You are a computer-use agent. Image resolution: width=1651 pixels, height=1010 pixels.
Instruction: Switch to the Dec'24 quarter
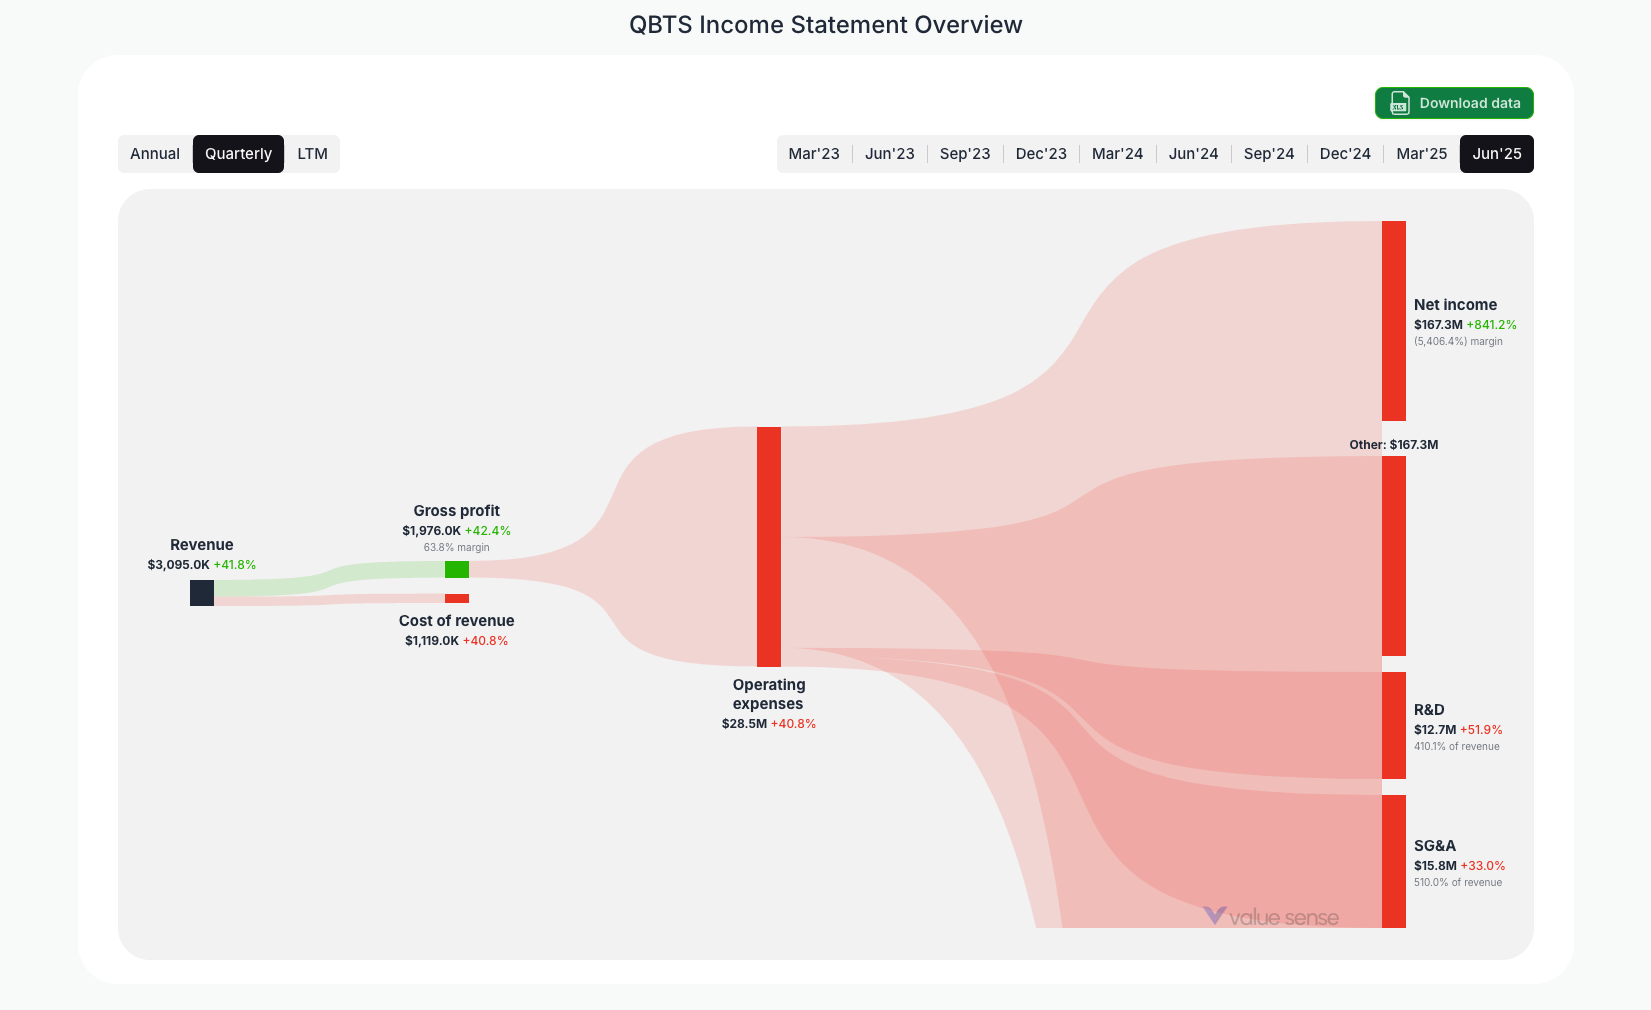pyautogui.click(x=1345, y=153)
